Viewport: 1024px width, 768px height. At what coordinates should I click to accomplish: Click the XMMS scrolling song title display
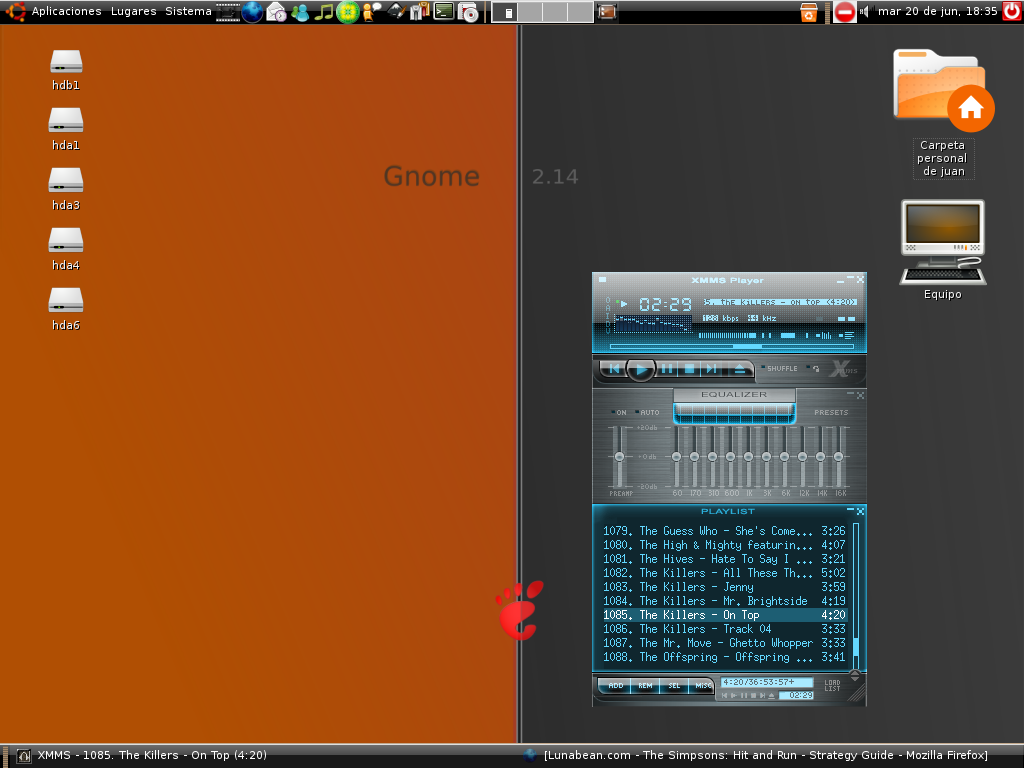click(780, 302)
